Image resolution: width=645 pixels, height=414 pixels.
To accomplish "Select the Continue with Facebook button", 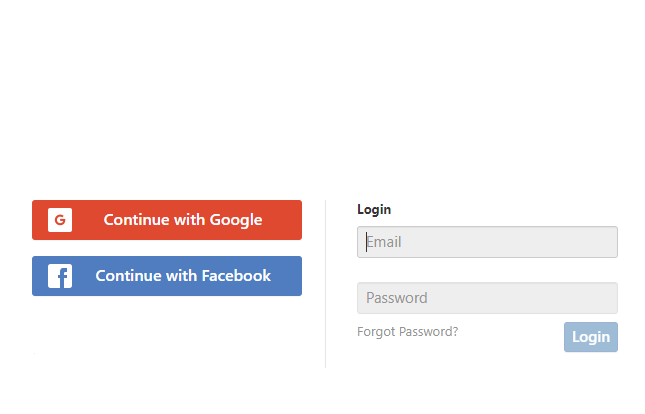I will tap(167, 276).
